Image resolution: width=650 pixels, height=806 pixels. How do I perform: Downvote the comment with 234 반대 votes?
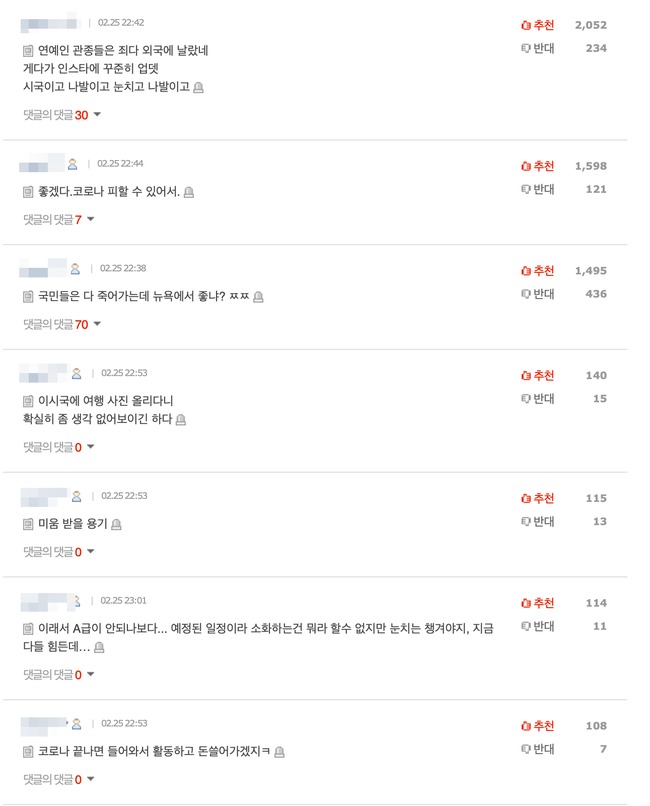tap(538, 48)
